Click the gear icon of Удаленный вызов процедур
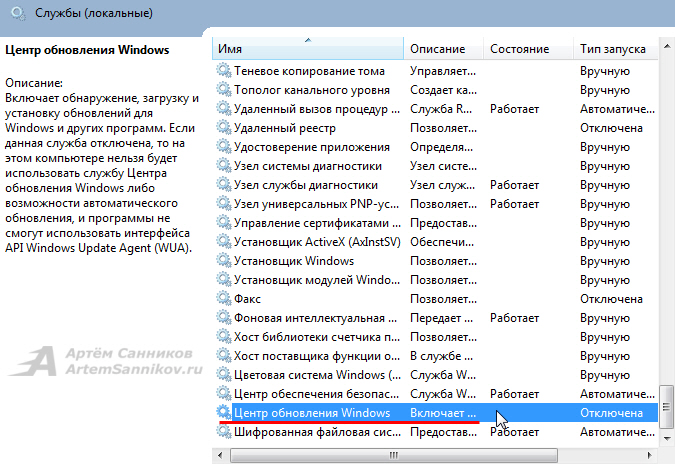This screenshot has width=675, height=464. (x=223, y=108)
